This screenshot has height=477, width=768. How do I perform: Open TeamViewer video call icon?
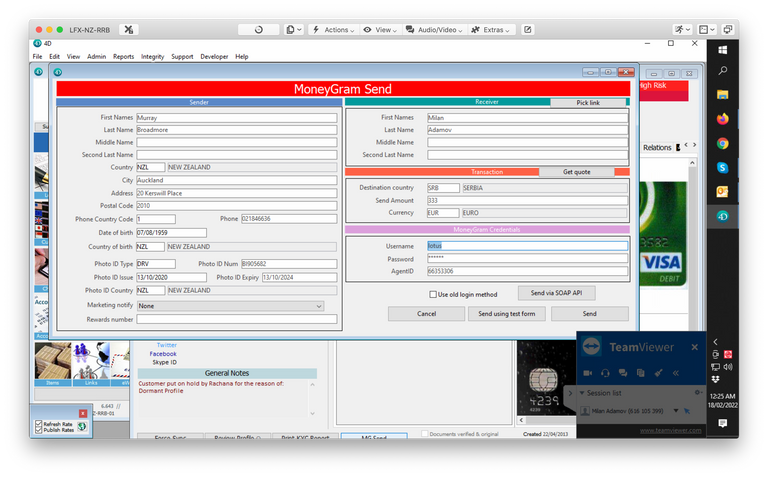pyautogui.click(x=587, y=373)
